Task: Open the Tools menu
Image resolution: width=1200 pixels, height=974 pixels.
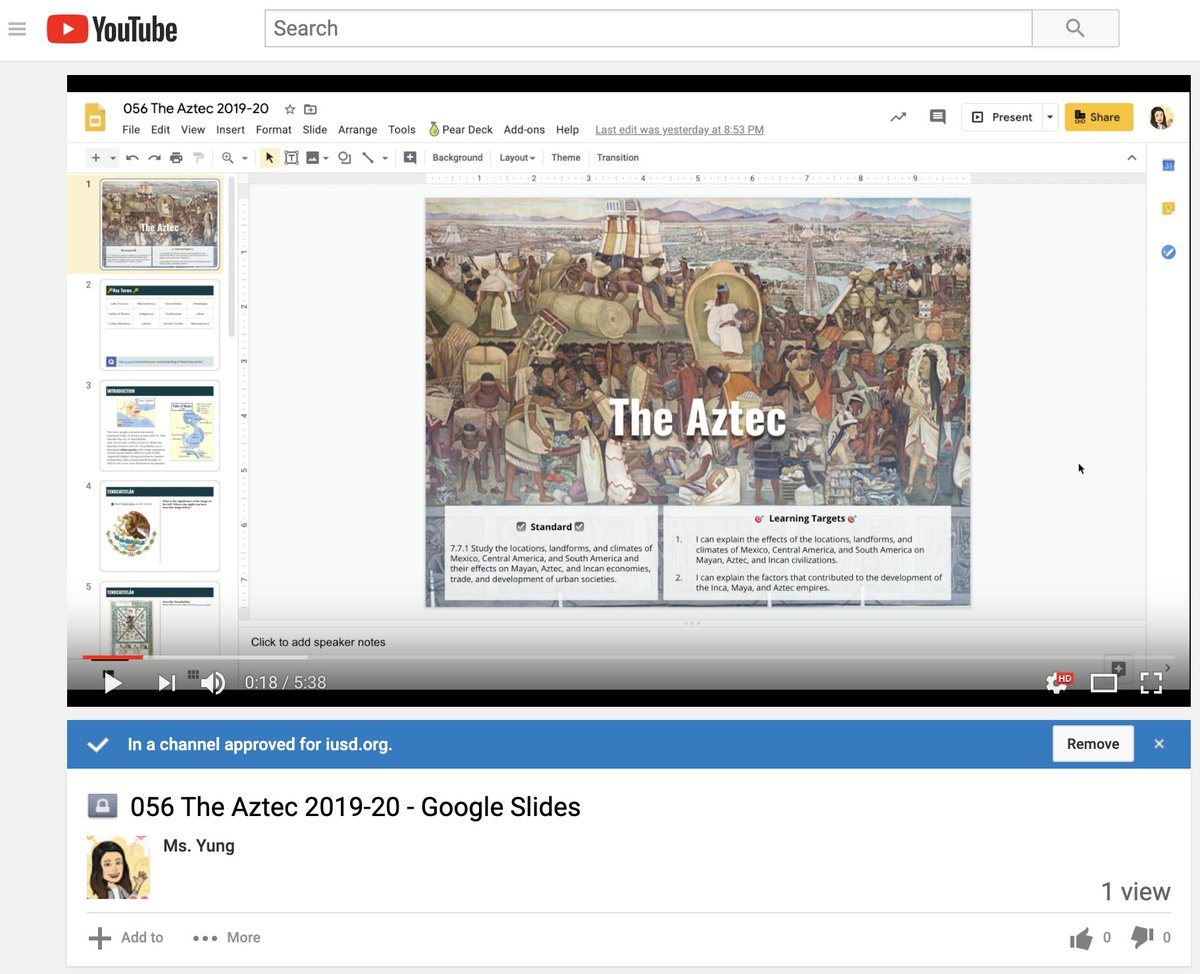Action: (x=402, y=130)
